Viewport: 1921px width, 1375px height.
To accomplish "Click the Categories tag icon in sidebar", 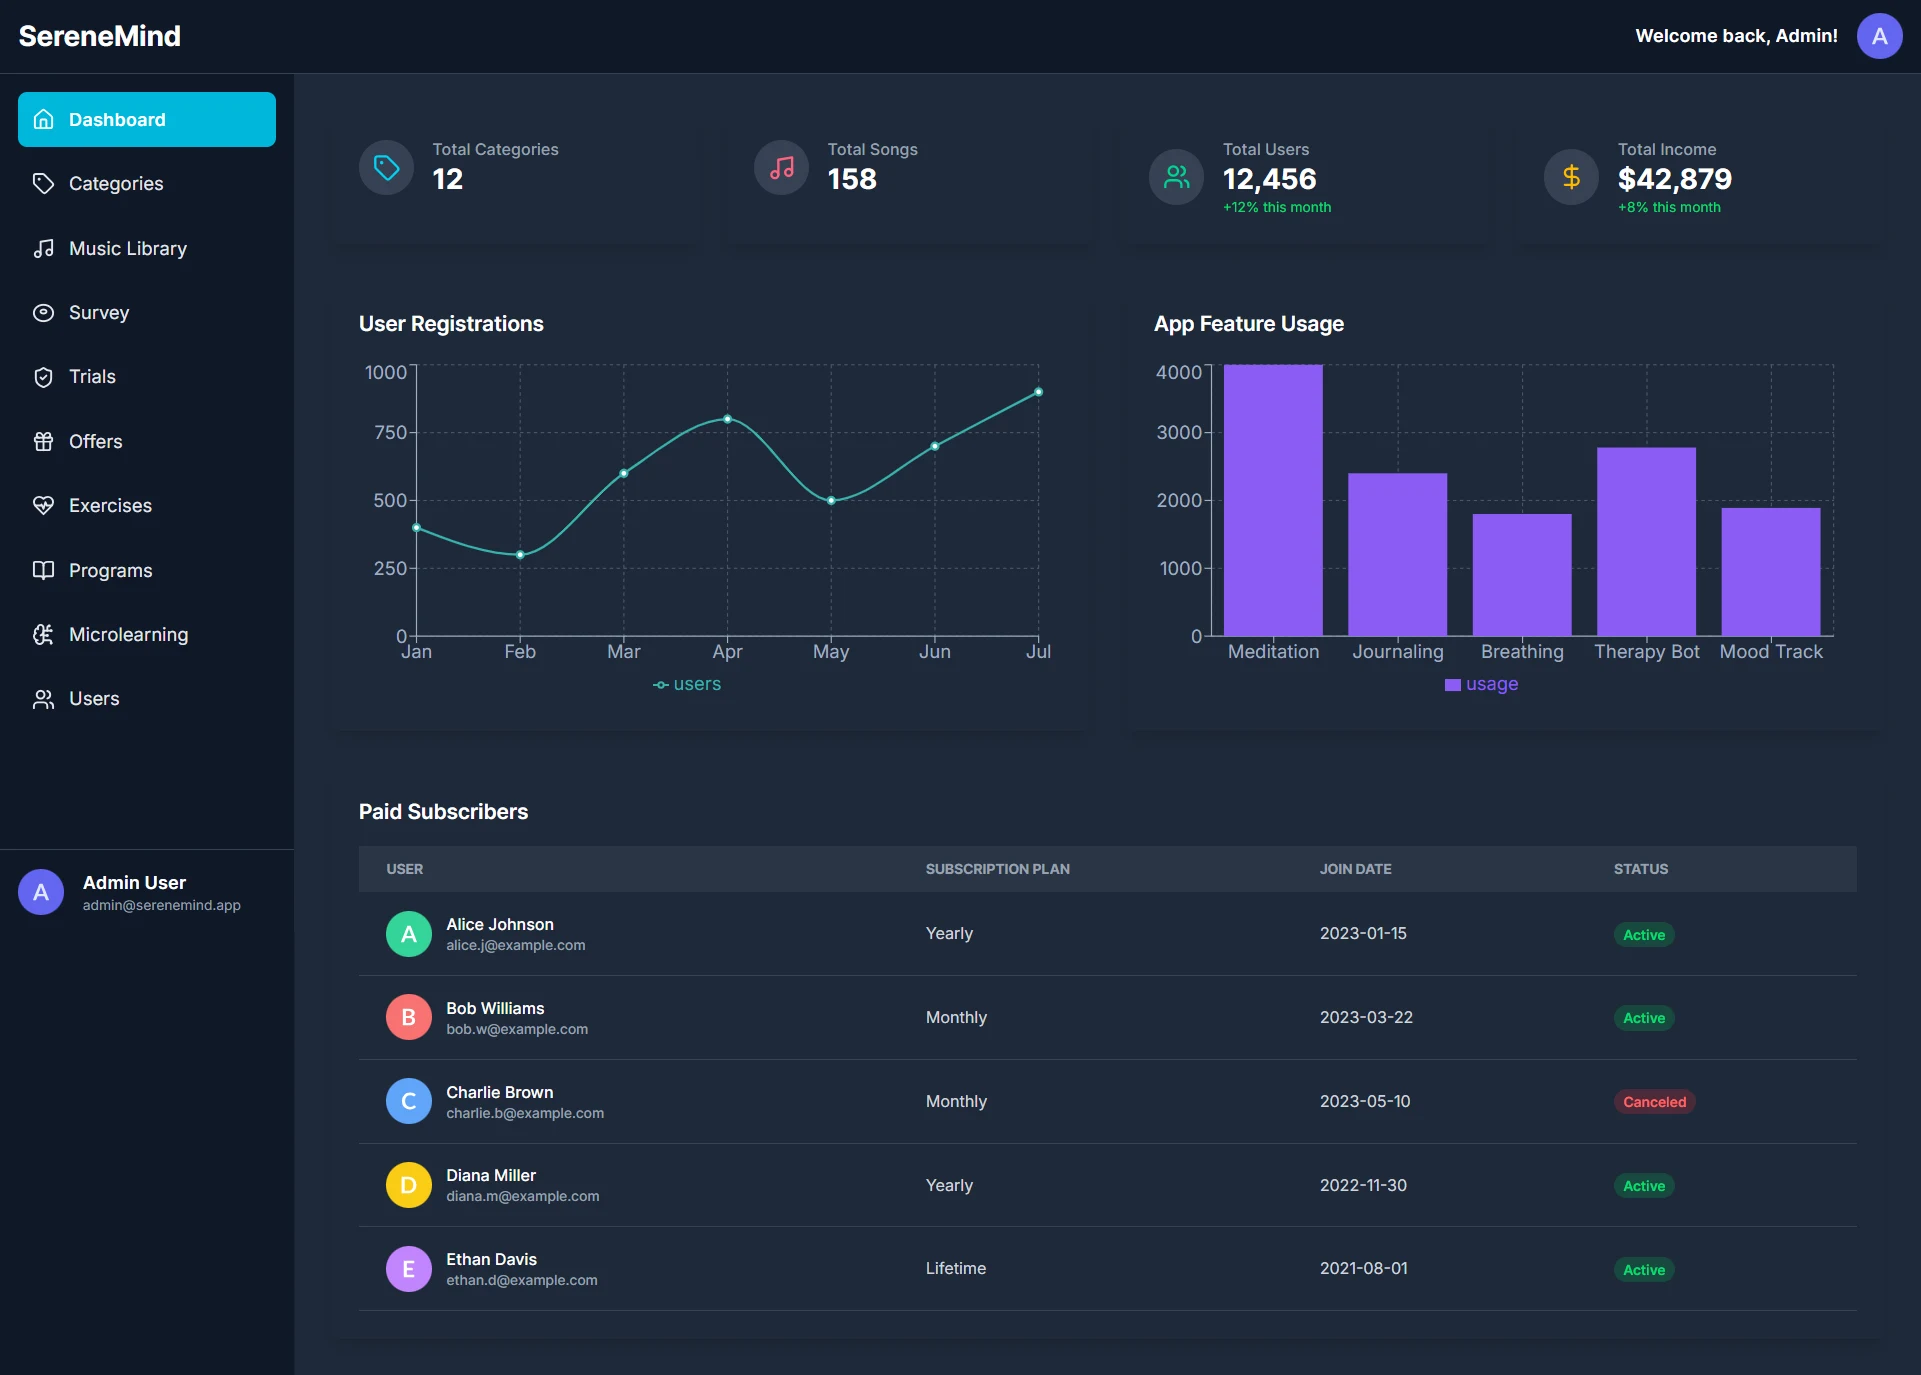I will tap(43, 184).
